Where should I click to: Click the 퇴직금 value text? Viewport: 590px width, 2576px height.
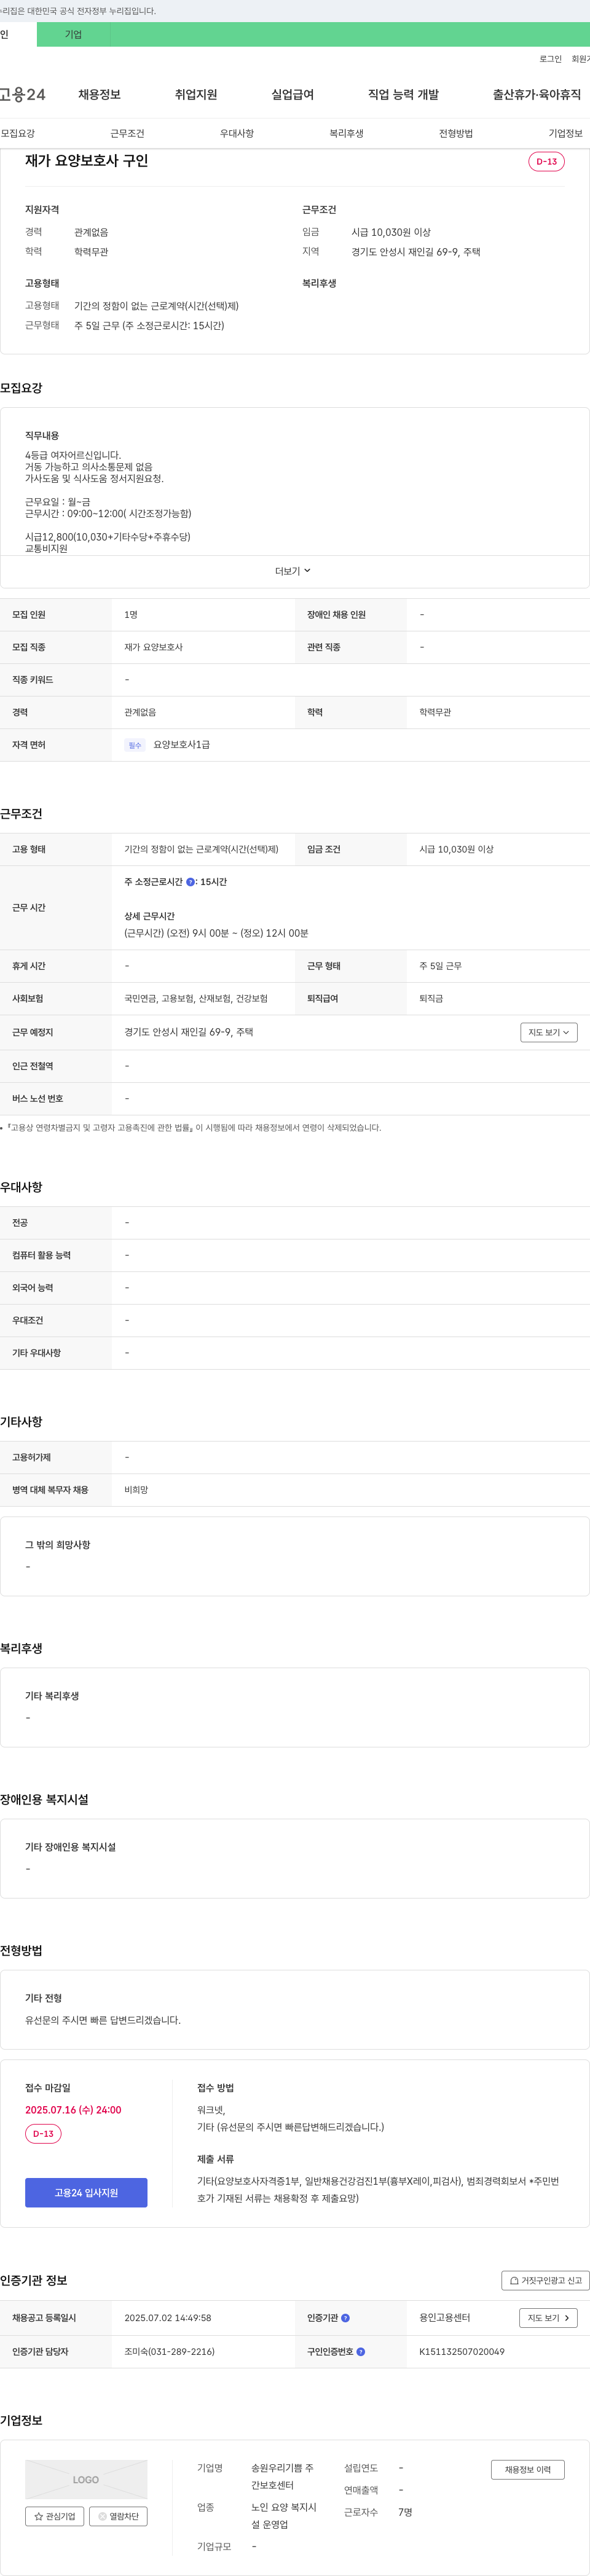(431, 999)
